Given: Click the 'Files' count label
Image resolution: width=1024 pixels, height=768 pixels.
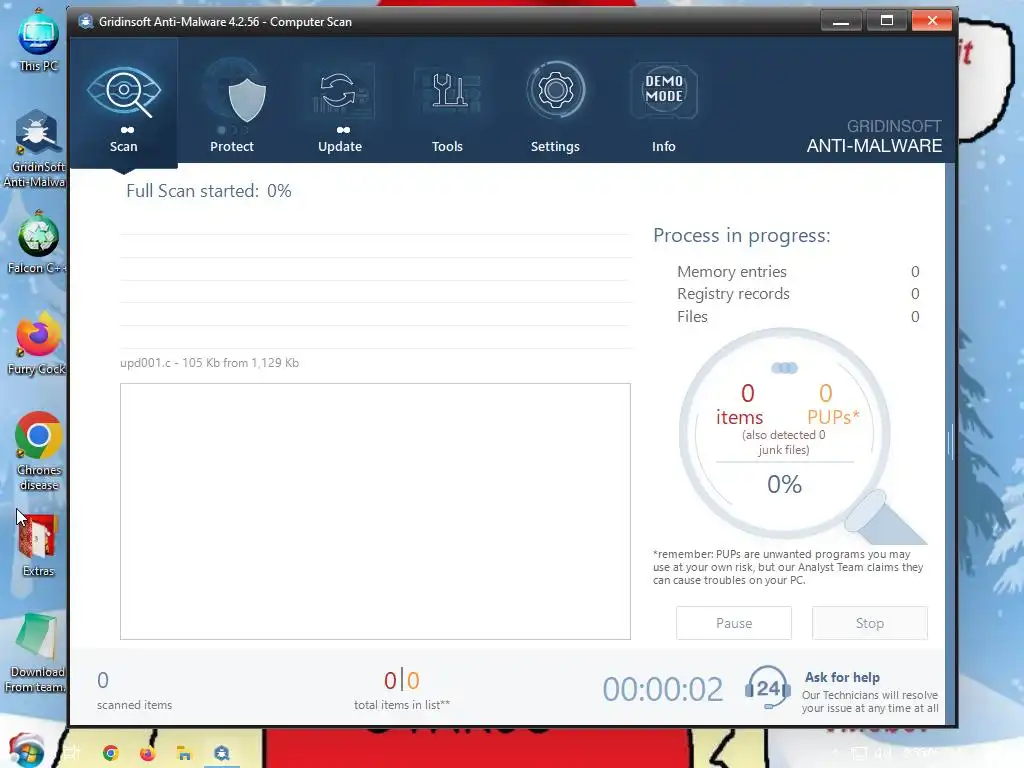Looking at the screenshot, I should coord(692,317).
